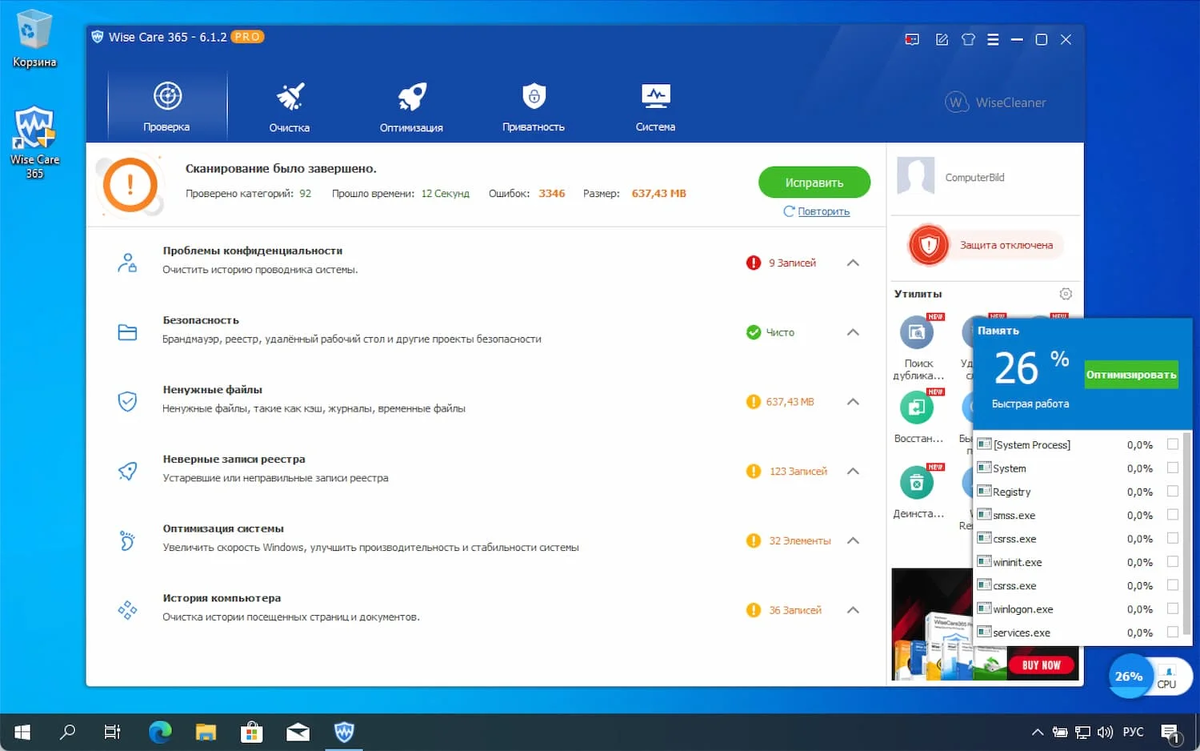Click the edit note icon in title bar
The width and height of the screenshot is (1200, 751).
click(941, 39)
